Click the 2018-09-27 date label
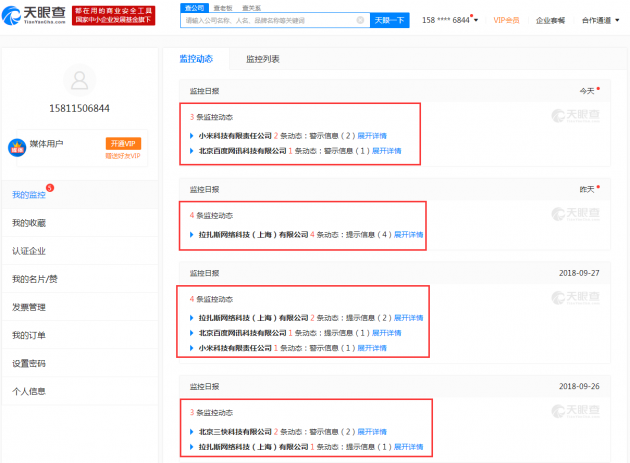630x463 pixels. tap(579, 273)
